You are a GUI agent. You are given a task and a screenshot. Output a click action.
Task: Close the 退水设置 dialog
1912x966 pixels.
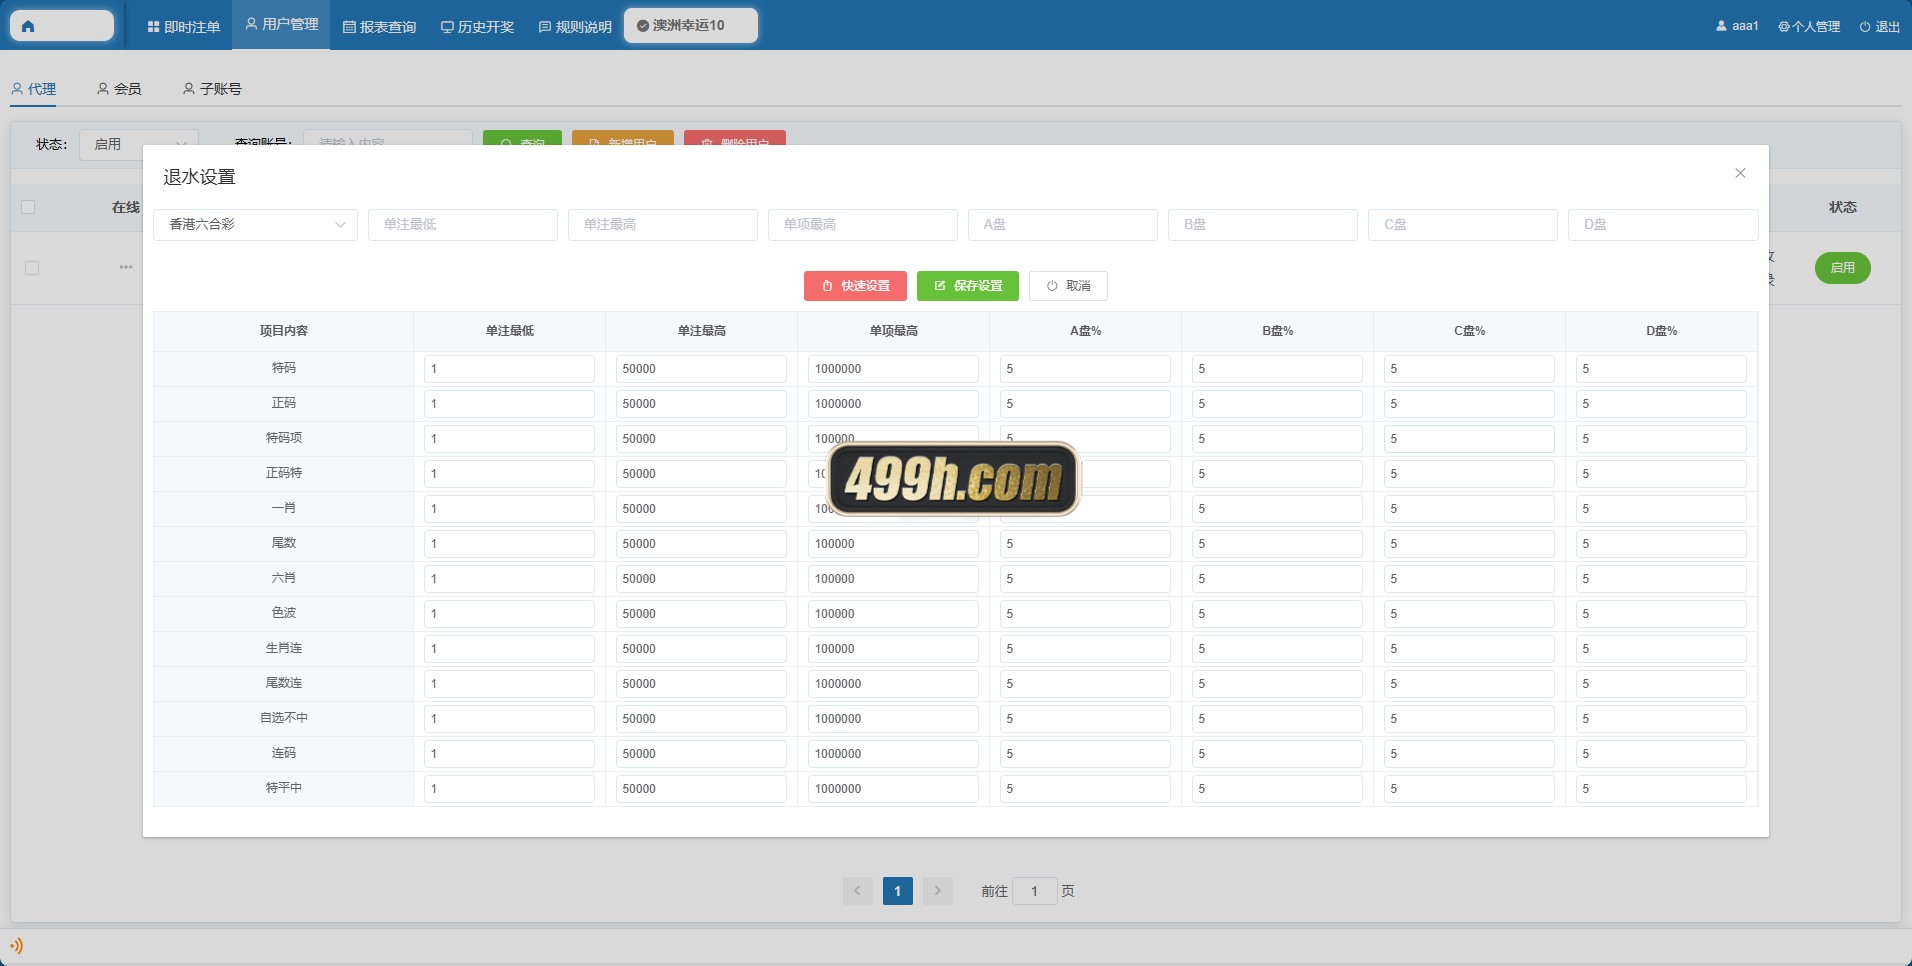coord(1740,173)
